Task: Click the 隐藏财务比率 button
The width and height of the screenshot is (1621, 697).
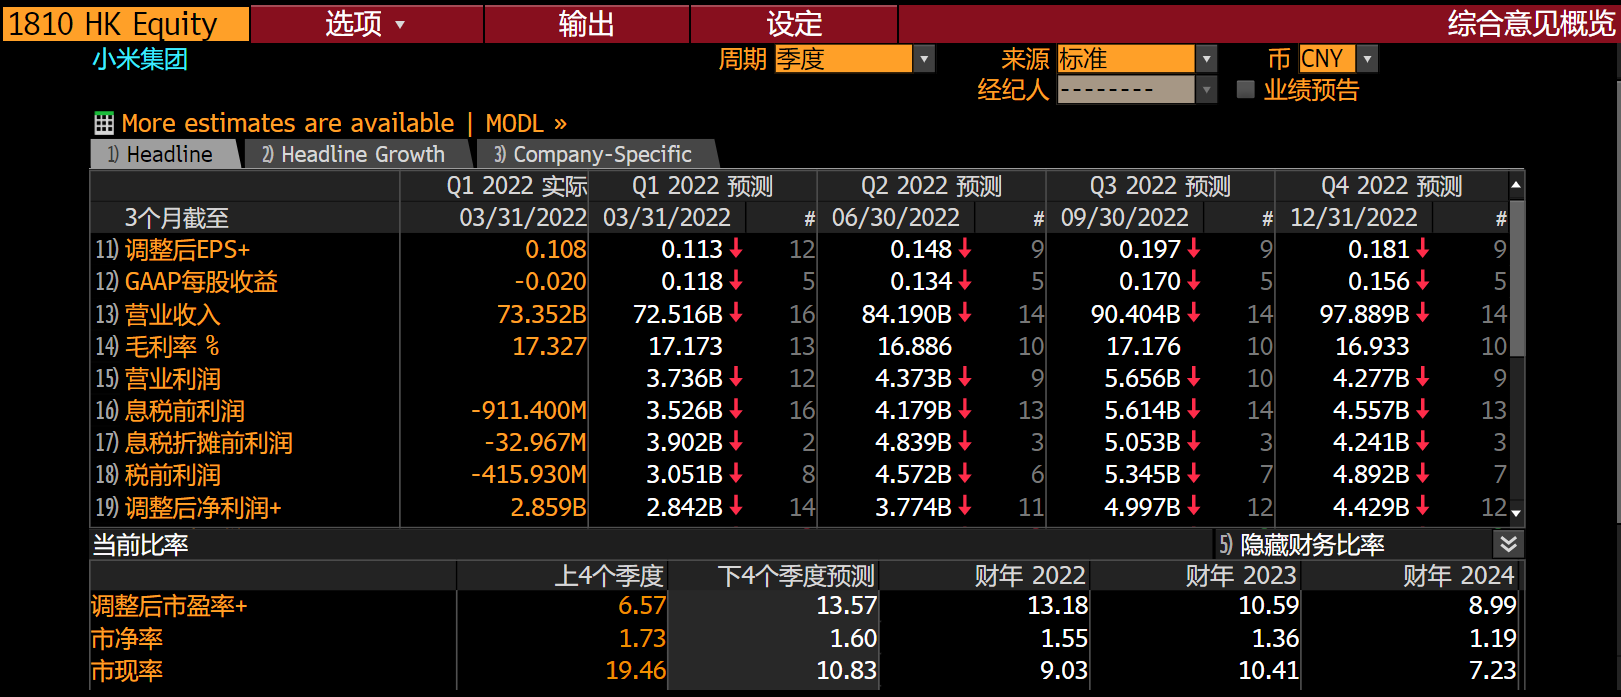Action: click(x=1312, y=544)
